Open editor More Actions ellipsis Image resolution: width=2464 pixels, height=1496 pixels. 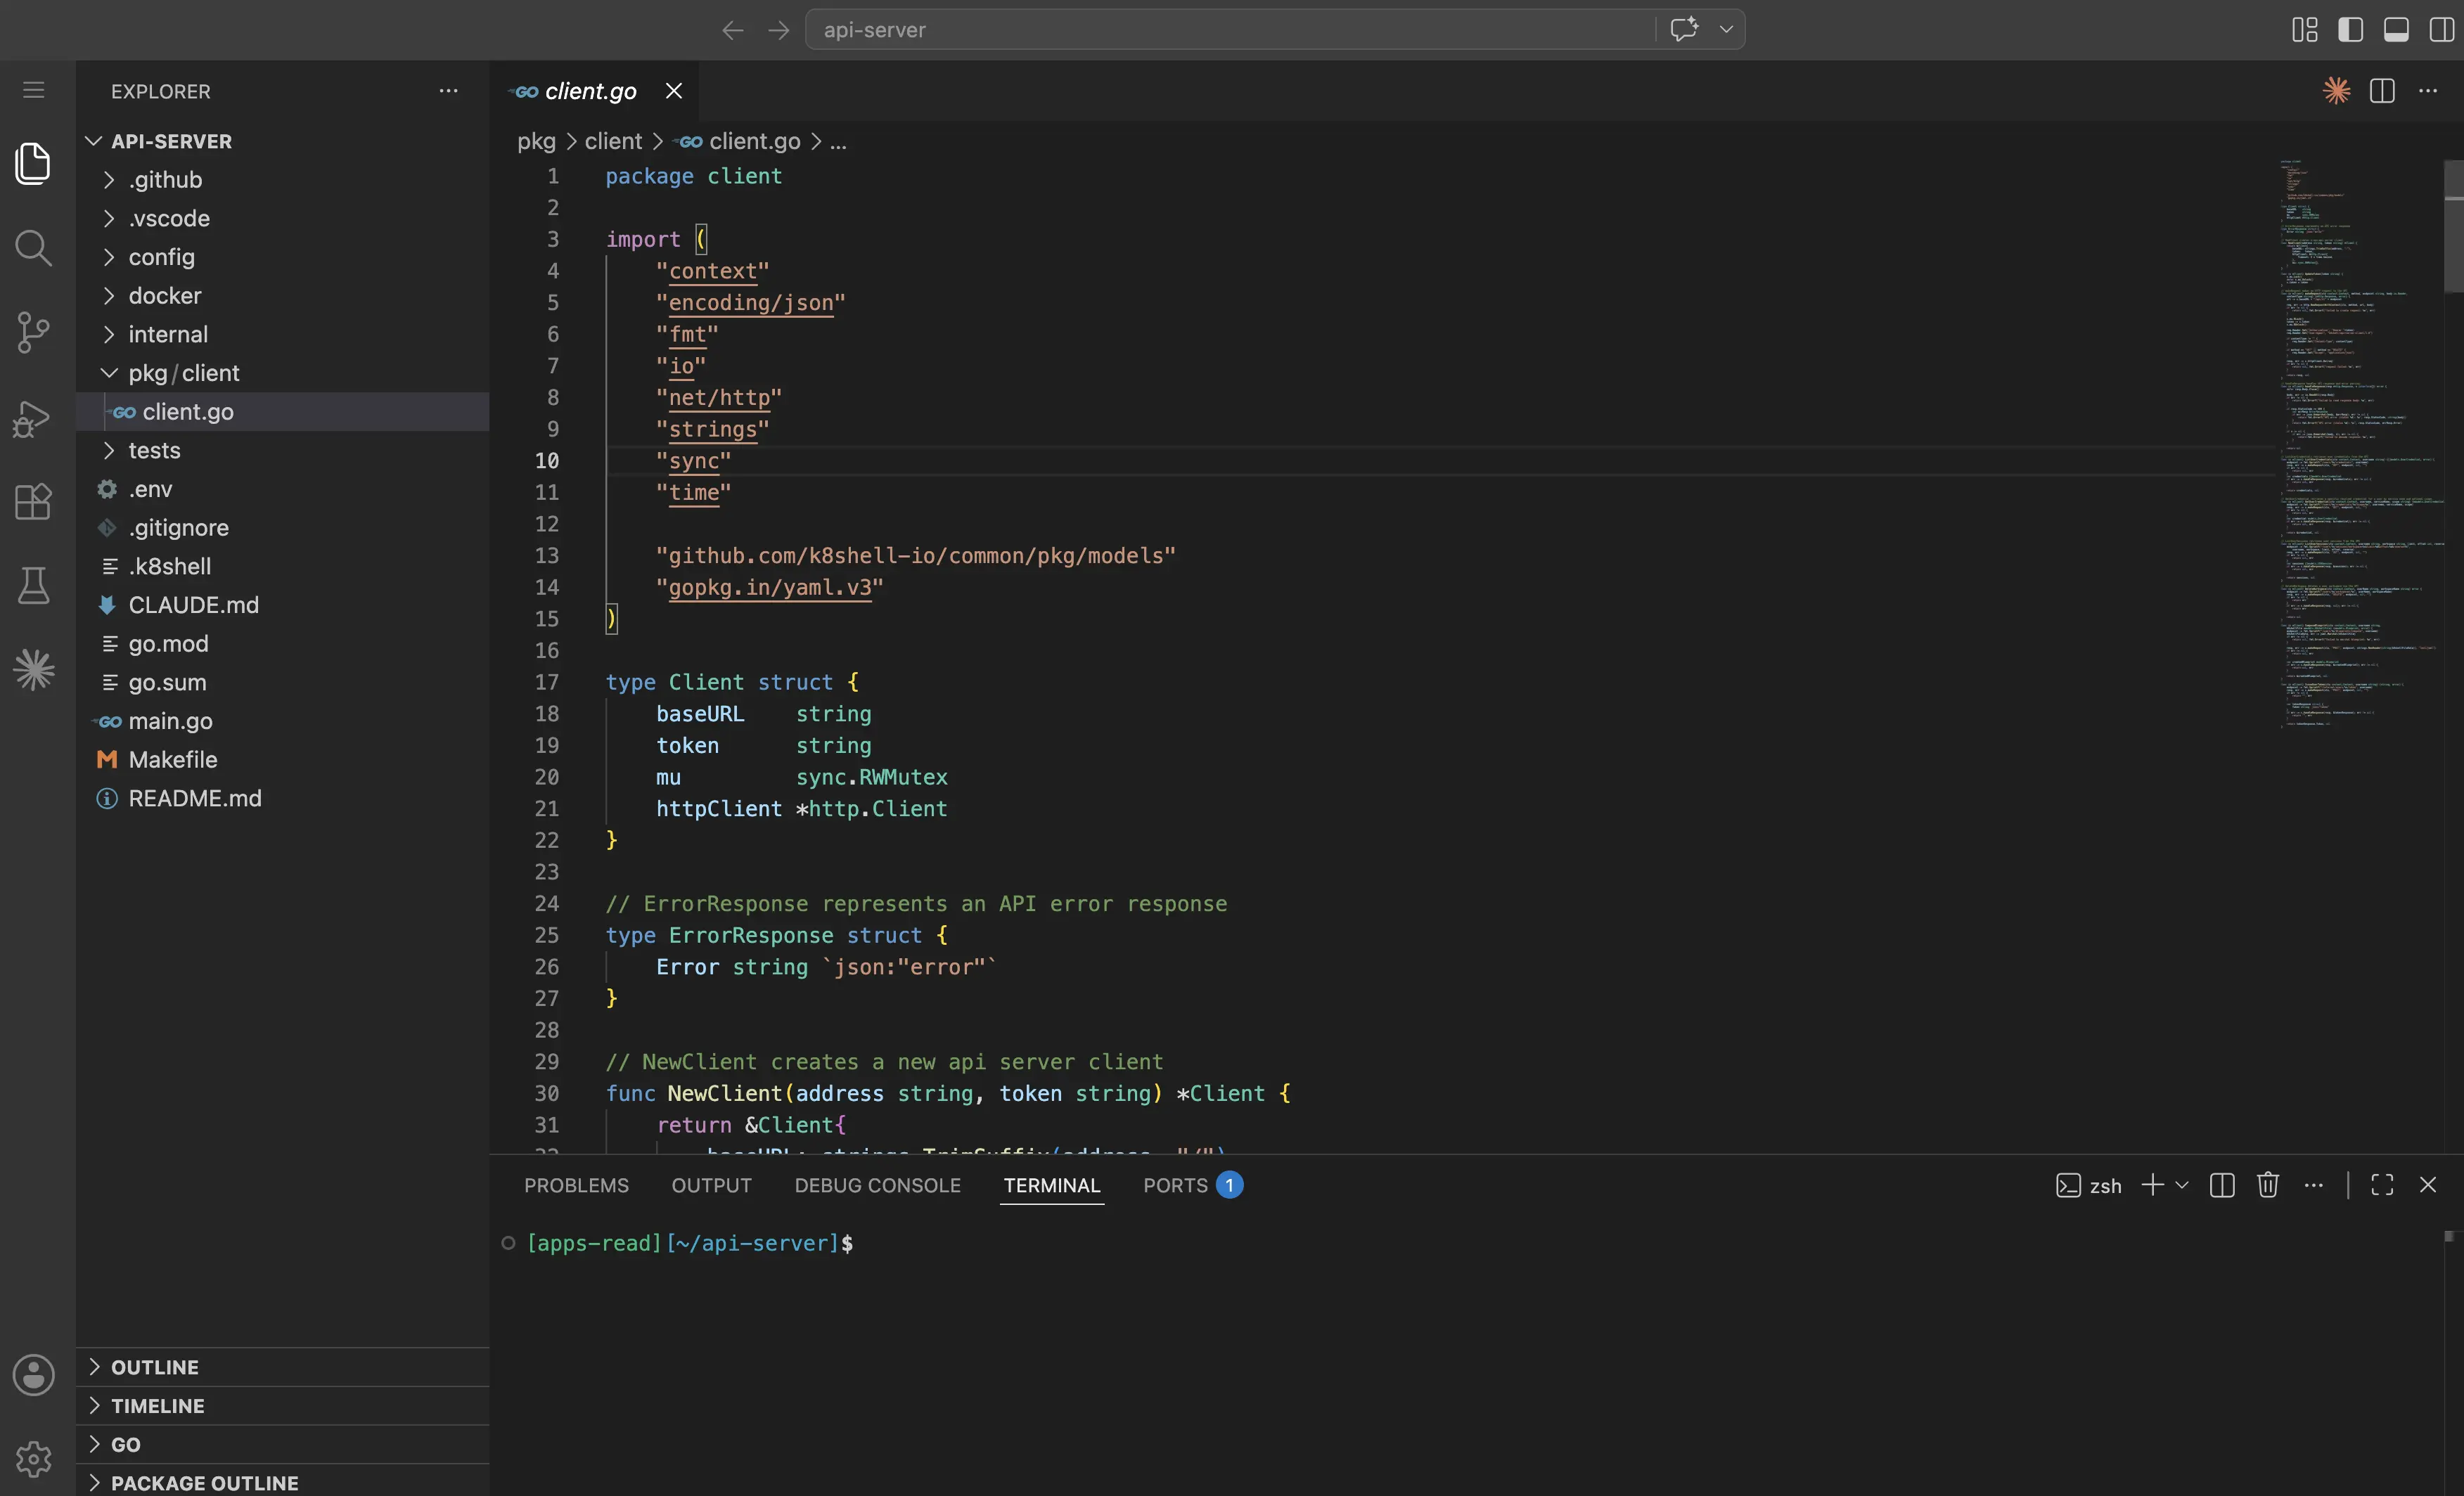click(x=2428, y=91)
